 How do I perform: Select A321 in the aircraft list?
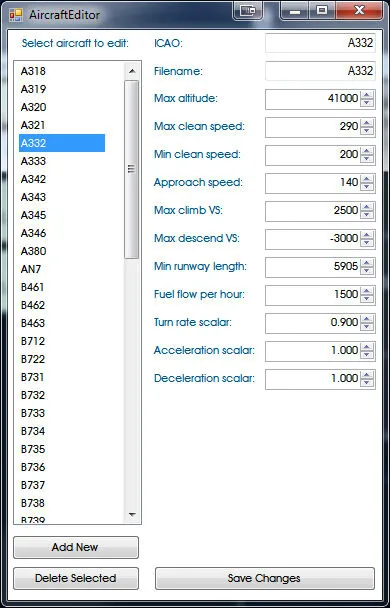coord(62,125)
